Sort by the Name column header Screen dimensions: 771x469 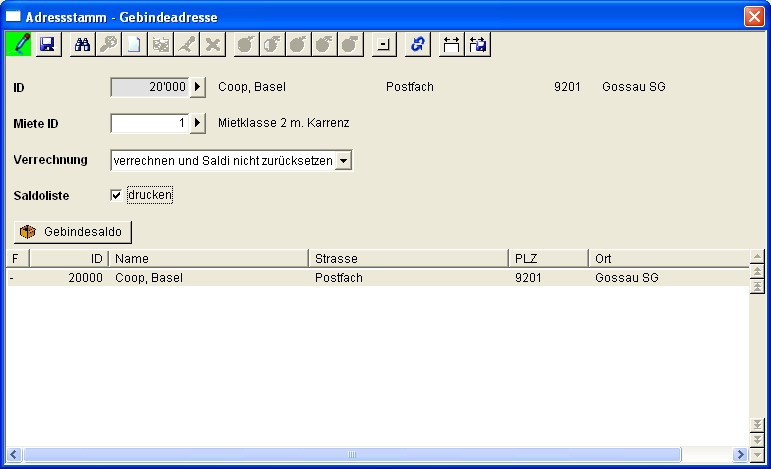(208, 259)
